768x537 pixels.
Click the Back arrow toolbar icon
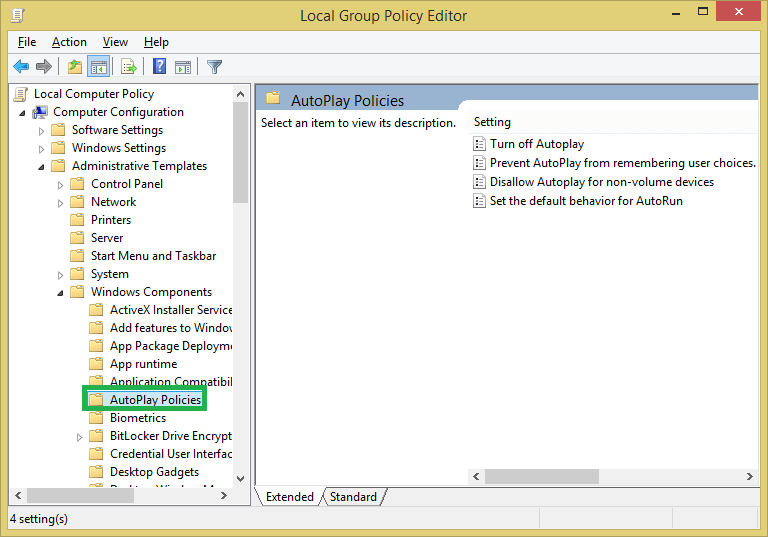[x=21, y=67]
